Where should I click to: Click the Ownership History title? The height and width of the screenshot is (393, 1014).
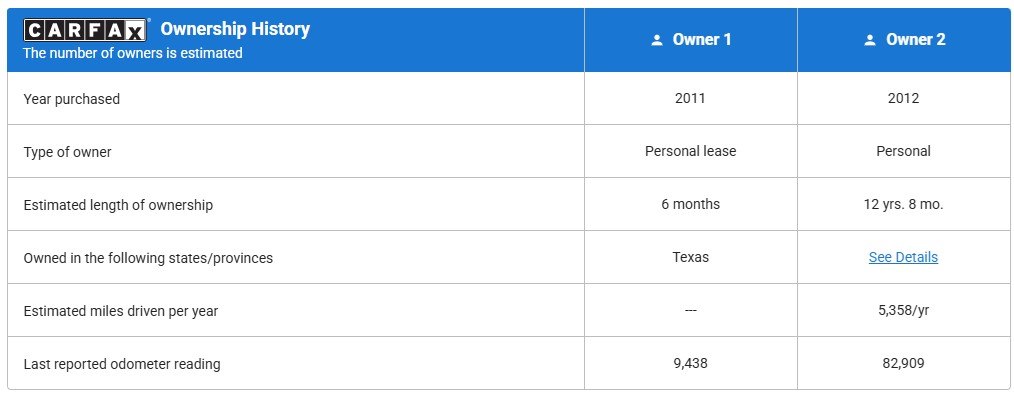[235, 28]
